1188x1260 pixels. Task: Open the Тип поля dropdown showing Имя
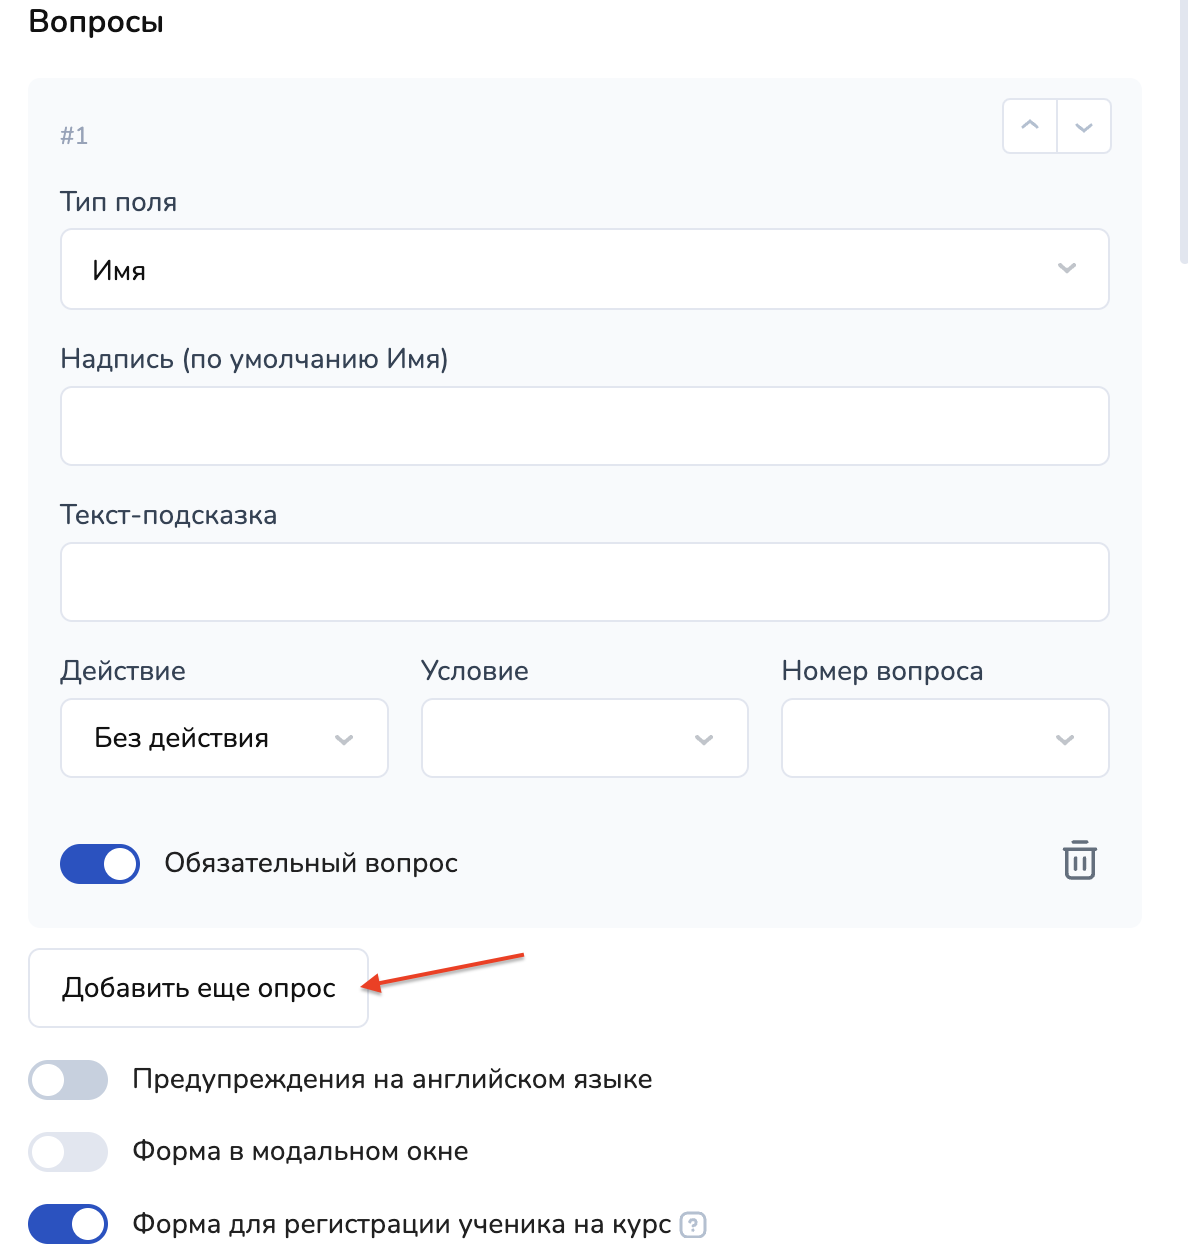tap(585, 269)
